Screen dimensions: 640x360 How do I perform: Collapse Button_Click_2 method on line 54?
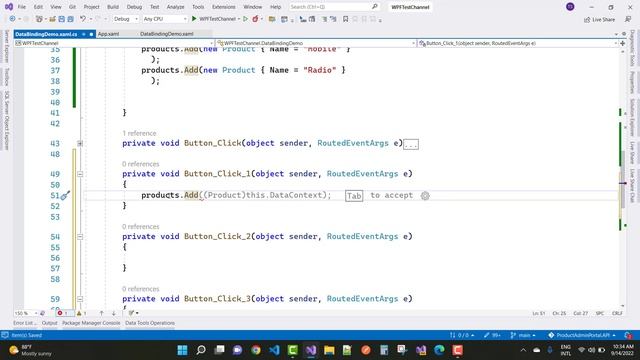(x=80, y=237)
